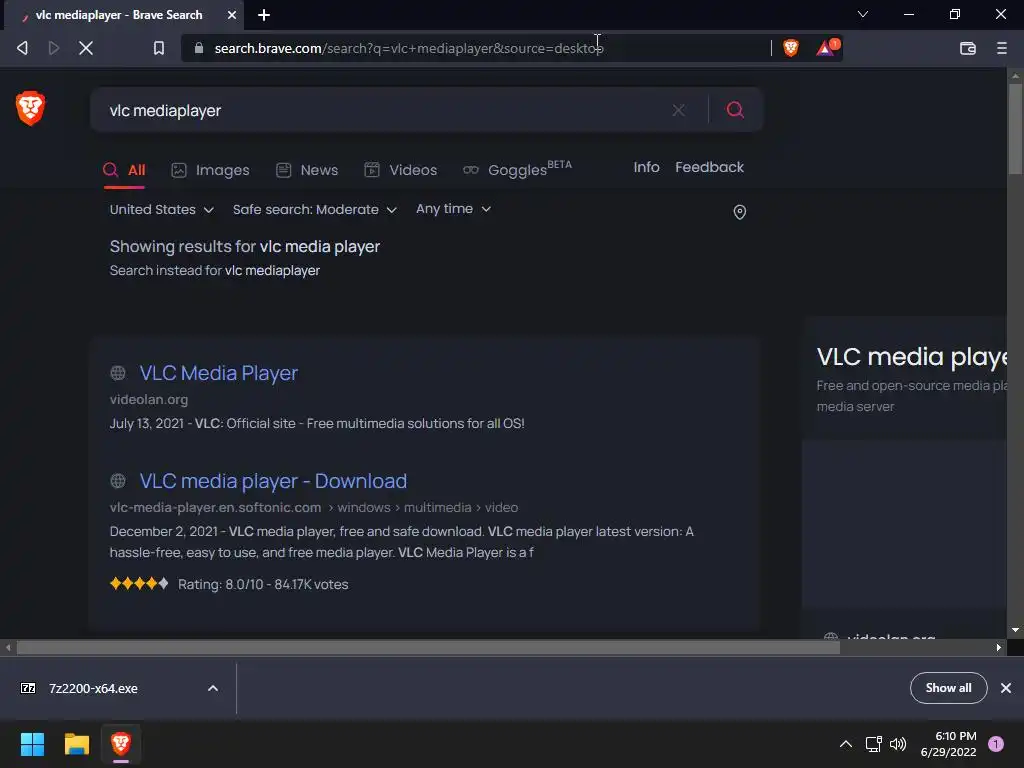Switch to News results tab
The width and height of the screenshot is (1024, 768).
click(x=307, y=170)
